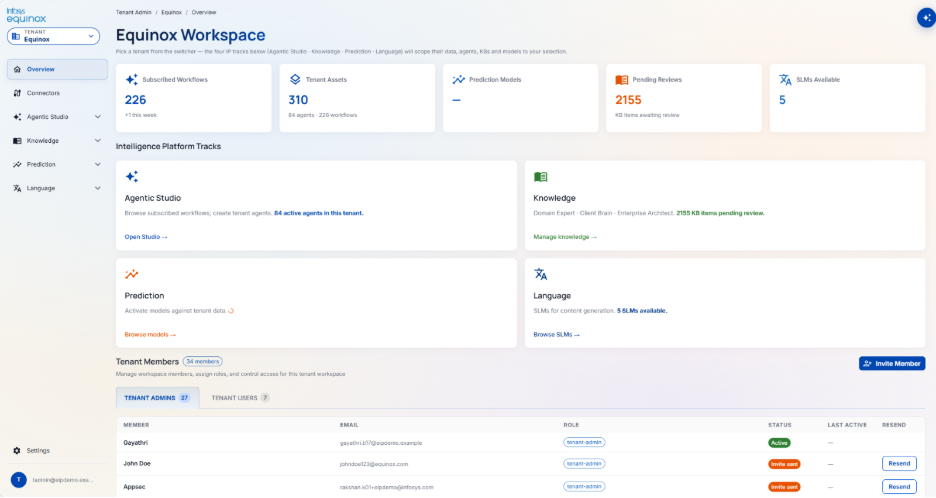Click the Browse SLMs link
This screenshot has height=498, width=936.
[556, 334]
